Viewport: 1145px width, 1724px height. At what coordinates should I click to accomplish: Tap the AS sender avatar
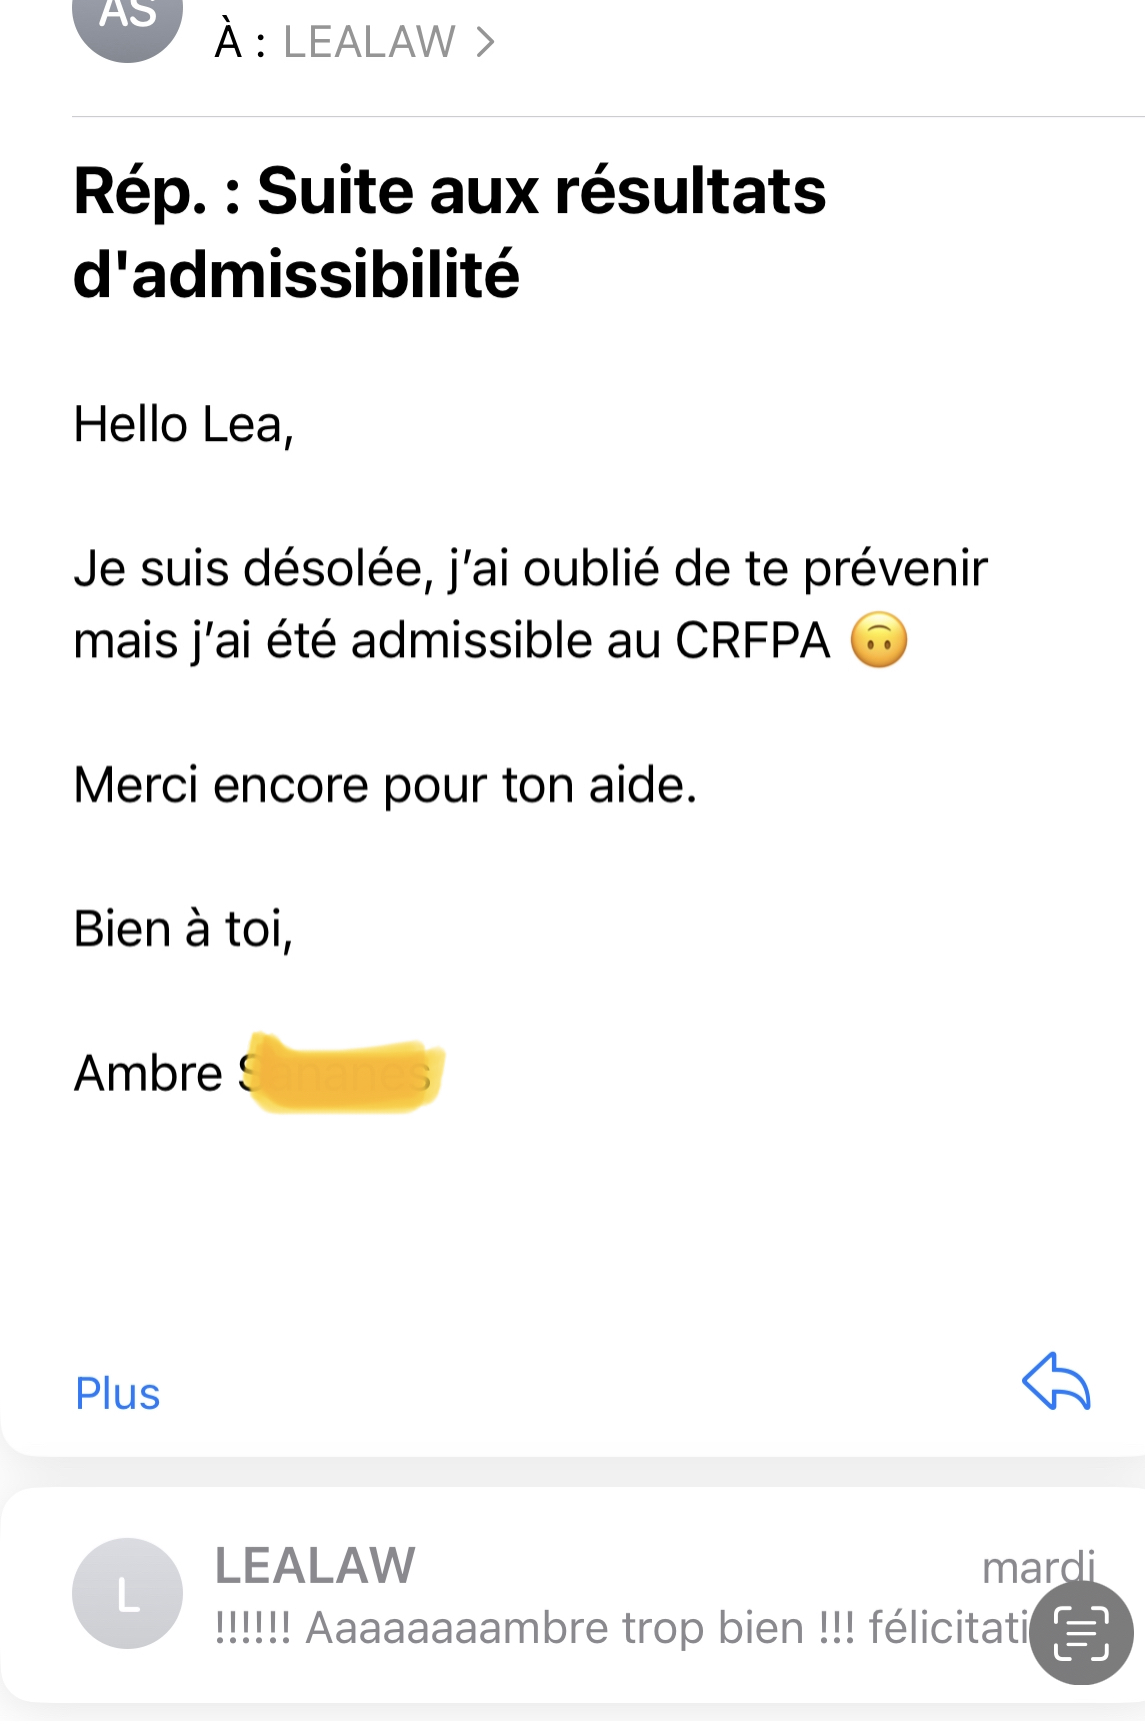click(x=128, y=20)
